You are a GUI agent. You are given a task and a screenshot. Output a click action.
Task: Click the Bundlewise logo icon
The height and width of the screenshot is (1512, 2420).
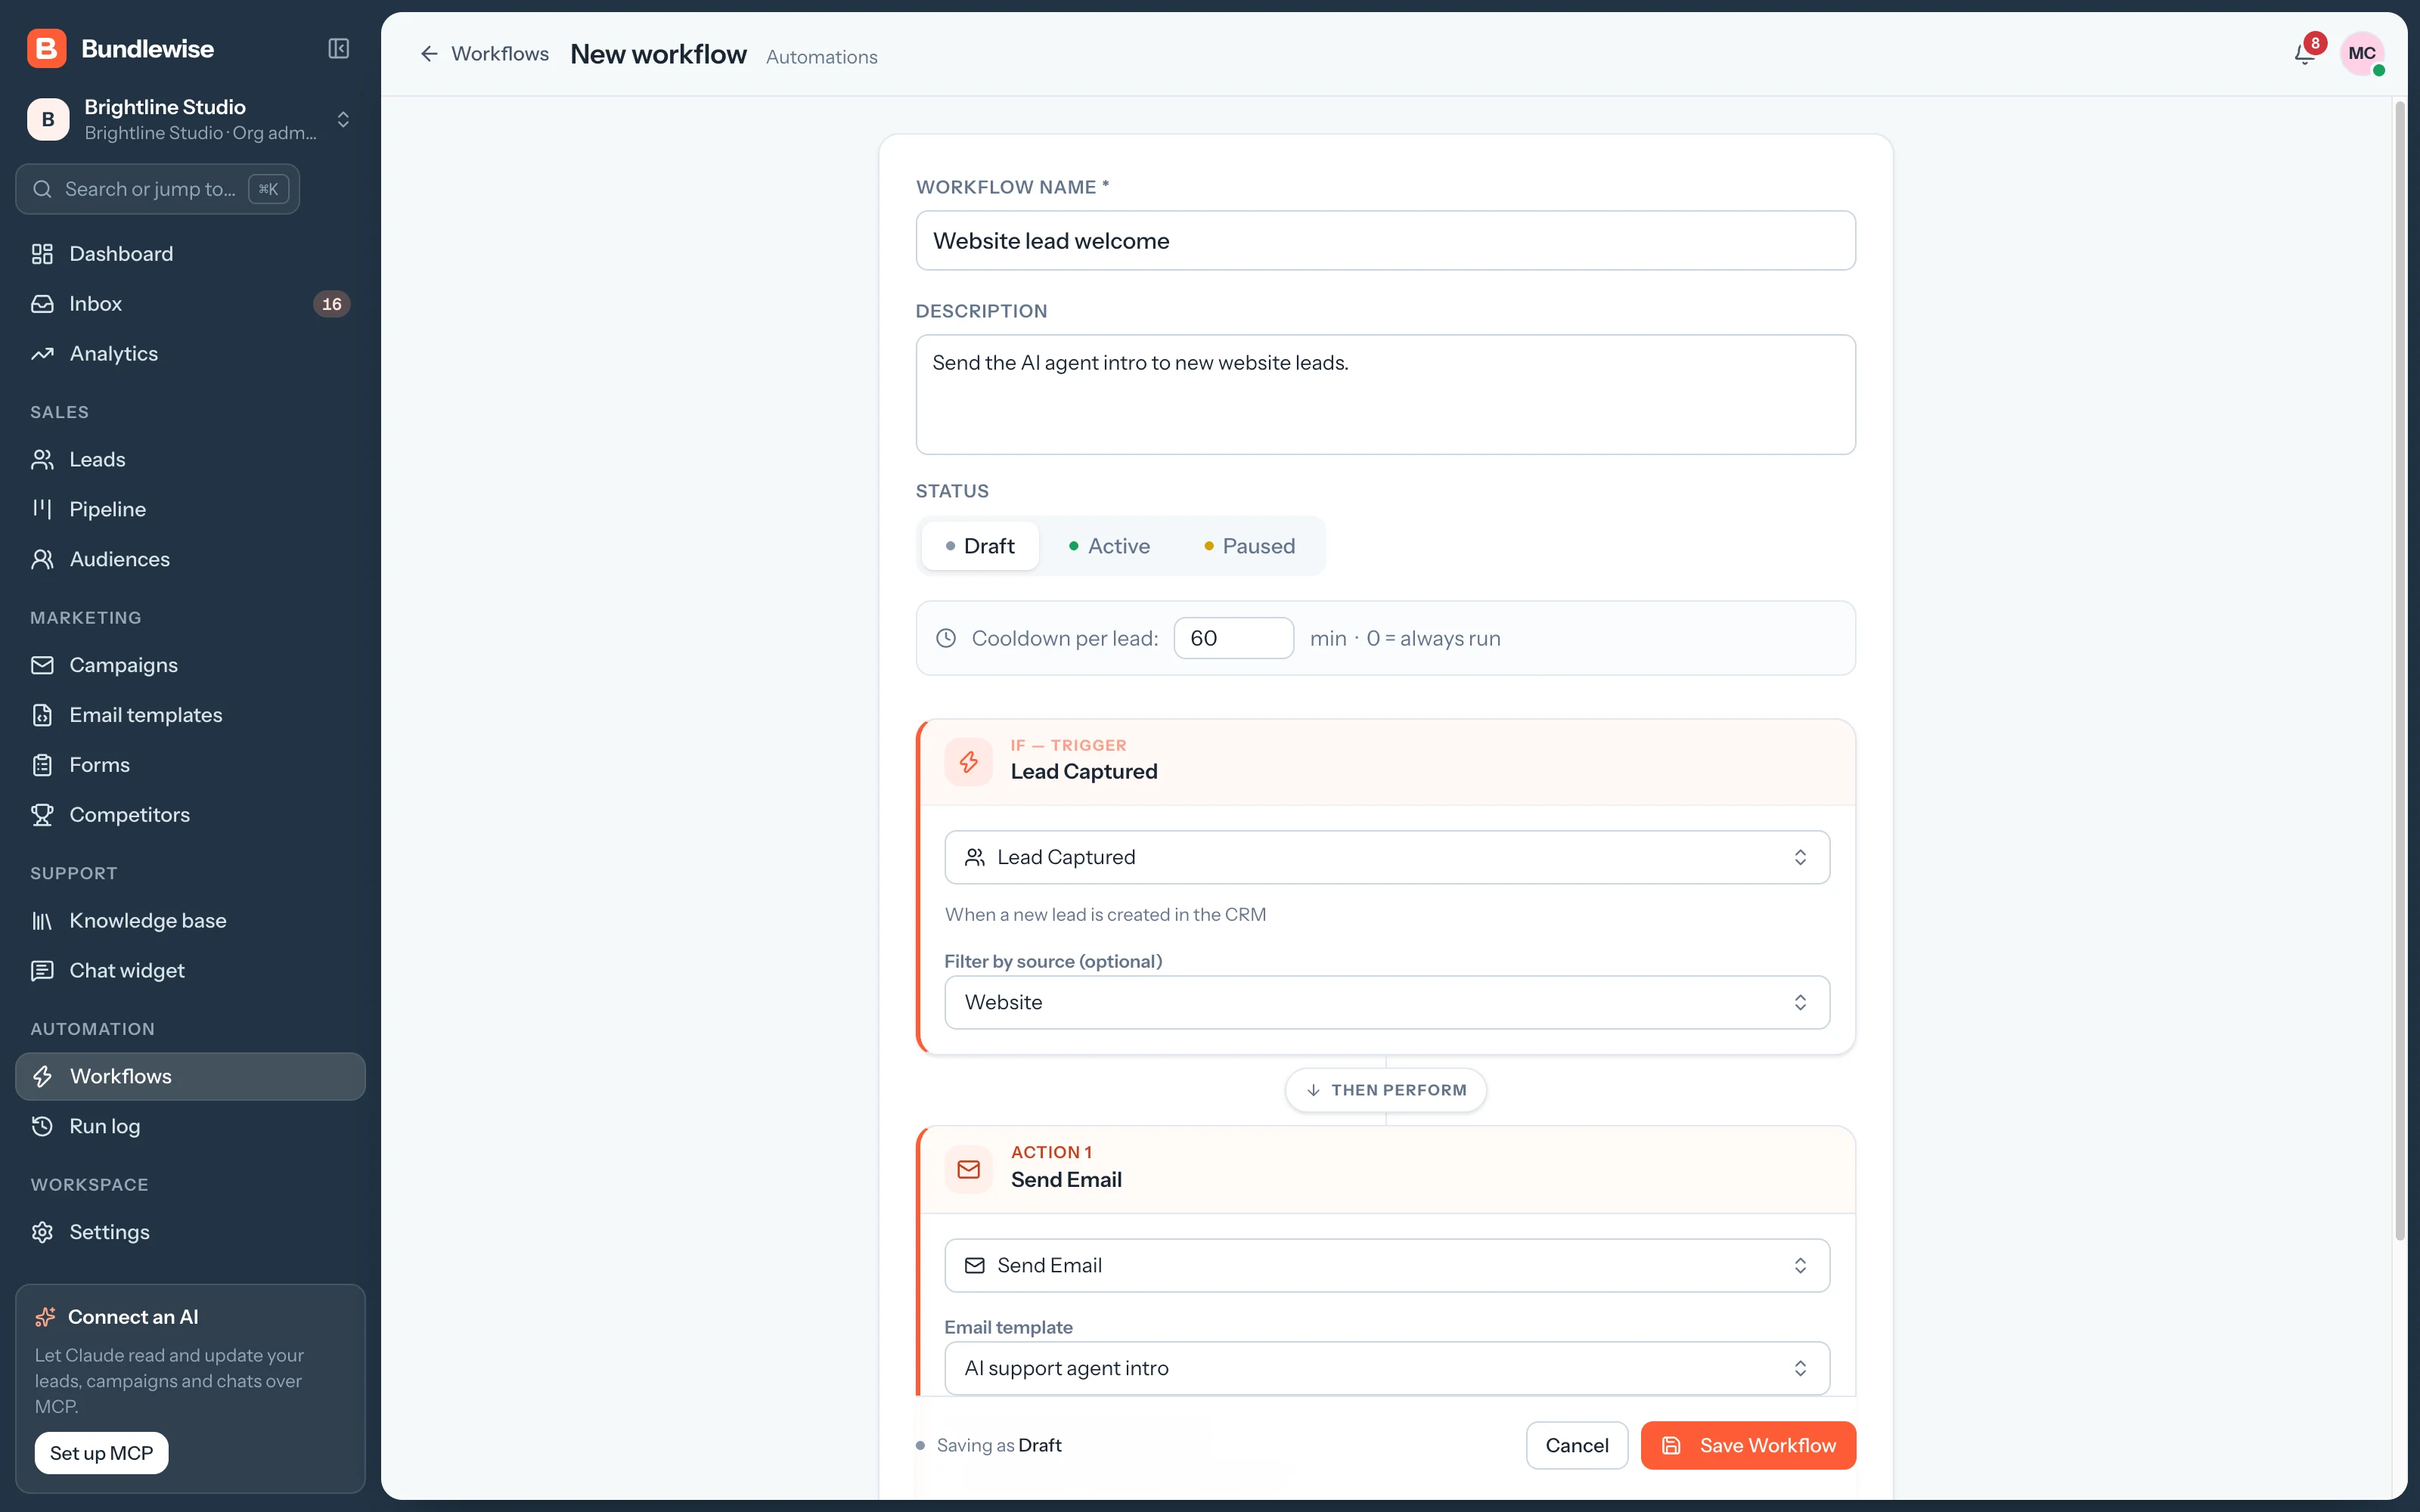pyautogui.click(x=47, y=49)
